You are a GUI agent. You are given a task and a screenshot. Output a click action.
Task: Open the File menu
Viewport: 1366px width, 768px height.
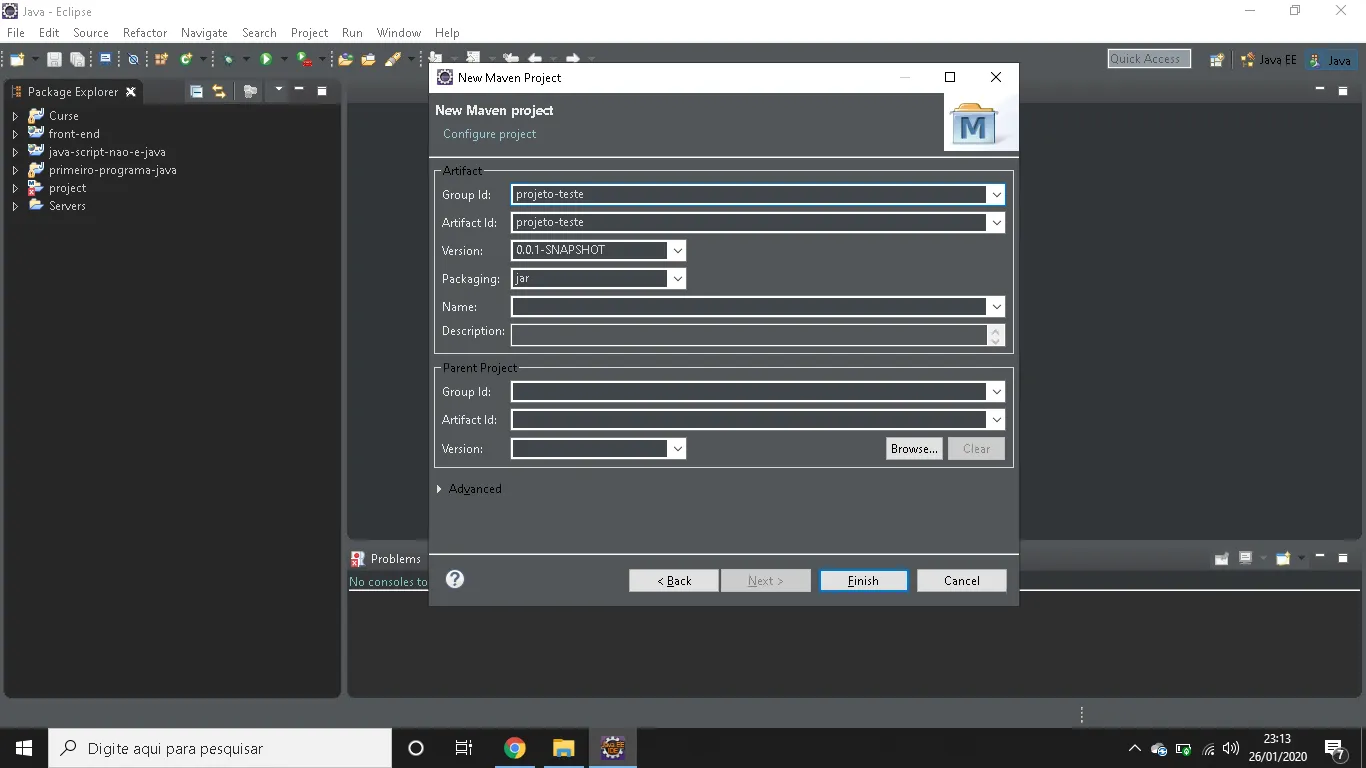tap(16, 33)
